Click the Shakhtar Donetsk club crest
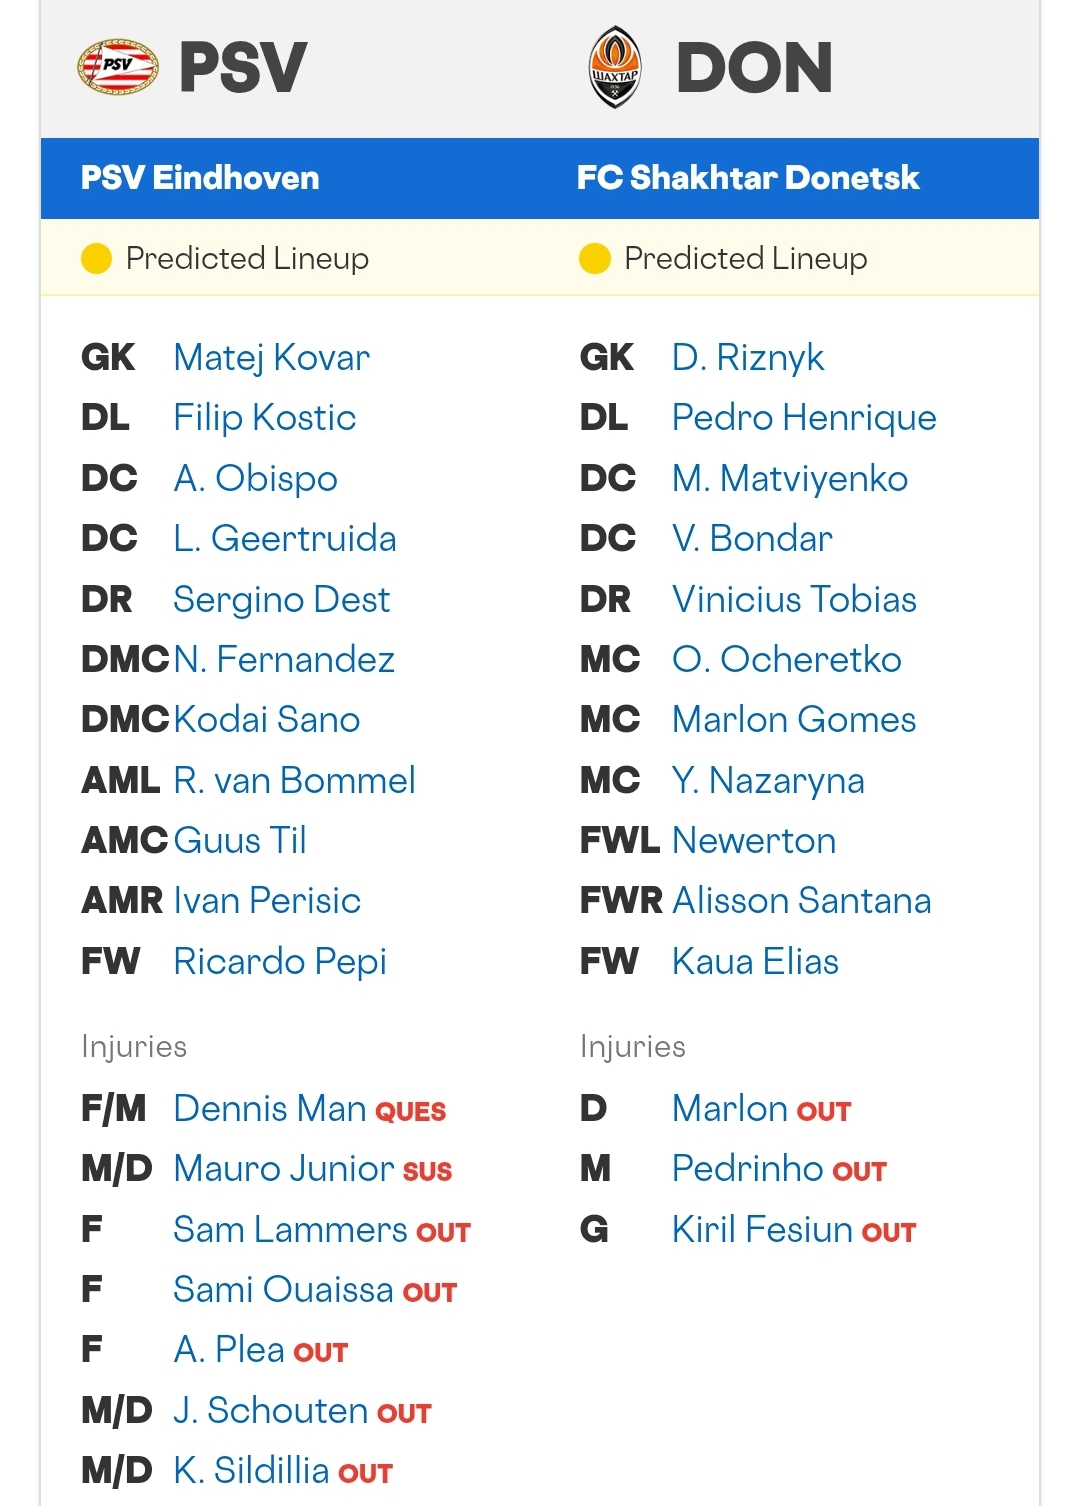 pos(614,67)
